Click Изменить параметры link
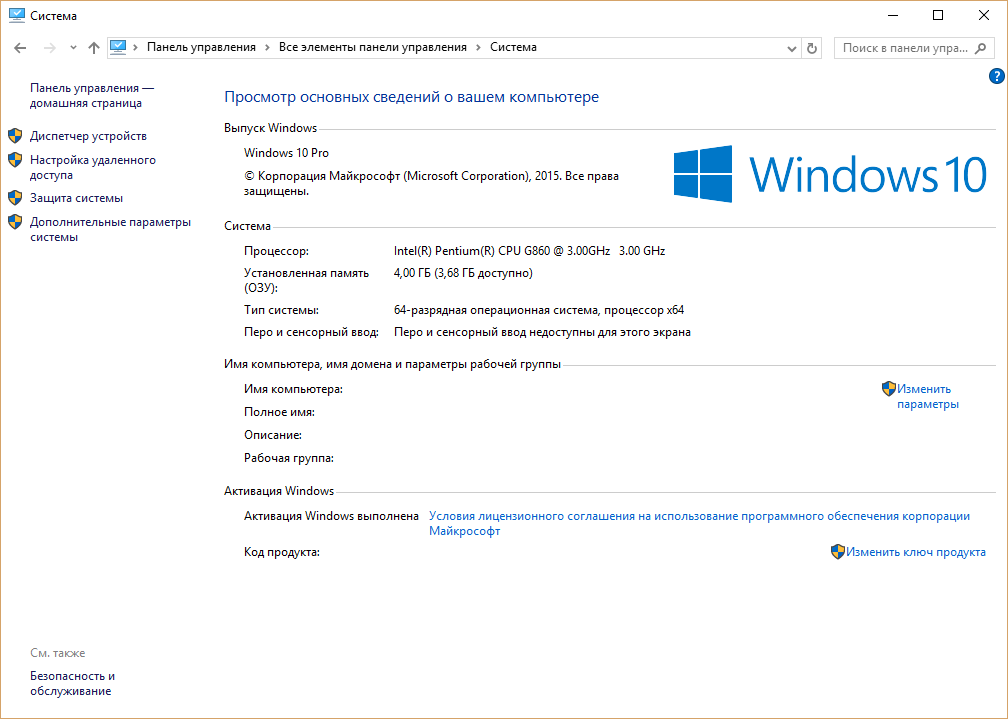The height and width of the screenshot is (719, 1008). tap(928, 396)
